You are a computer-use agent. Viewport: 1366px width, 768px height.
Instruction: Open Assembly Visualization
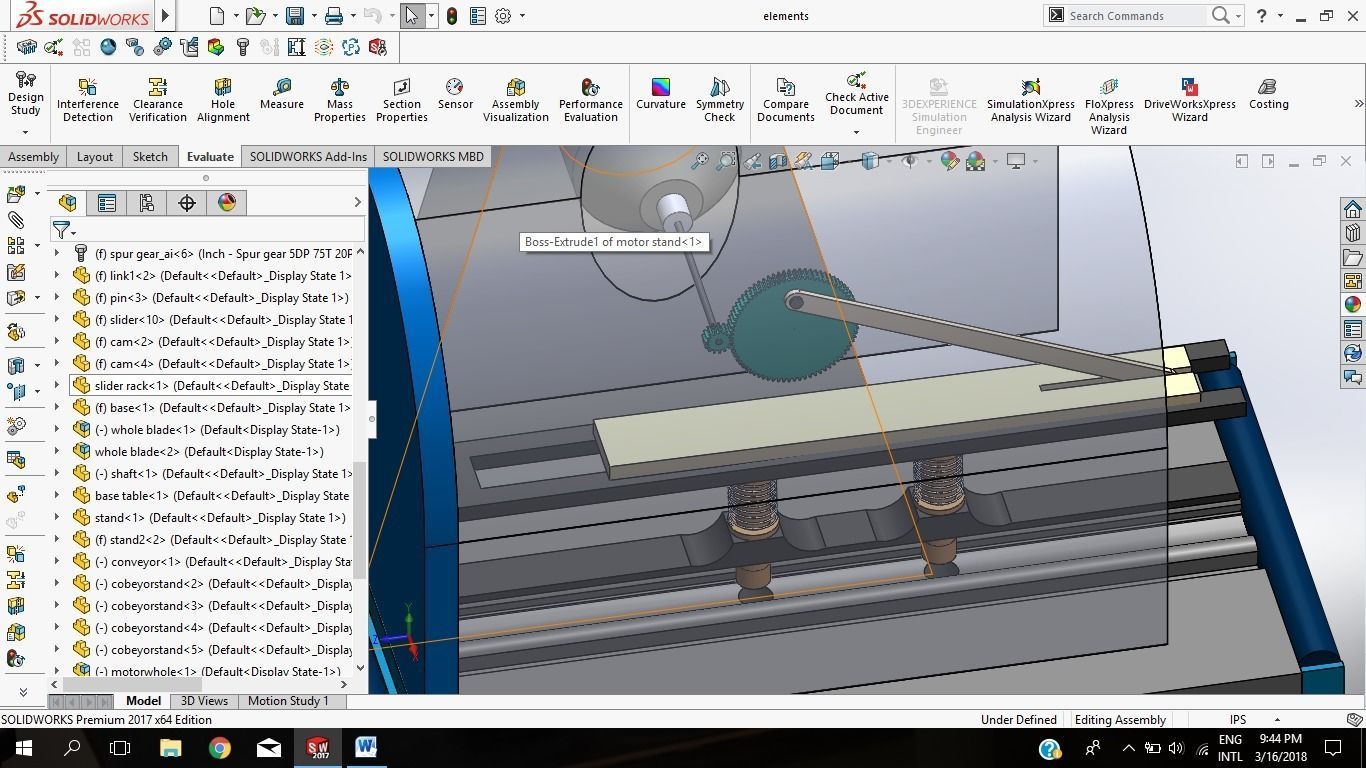point(516,100)
